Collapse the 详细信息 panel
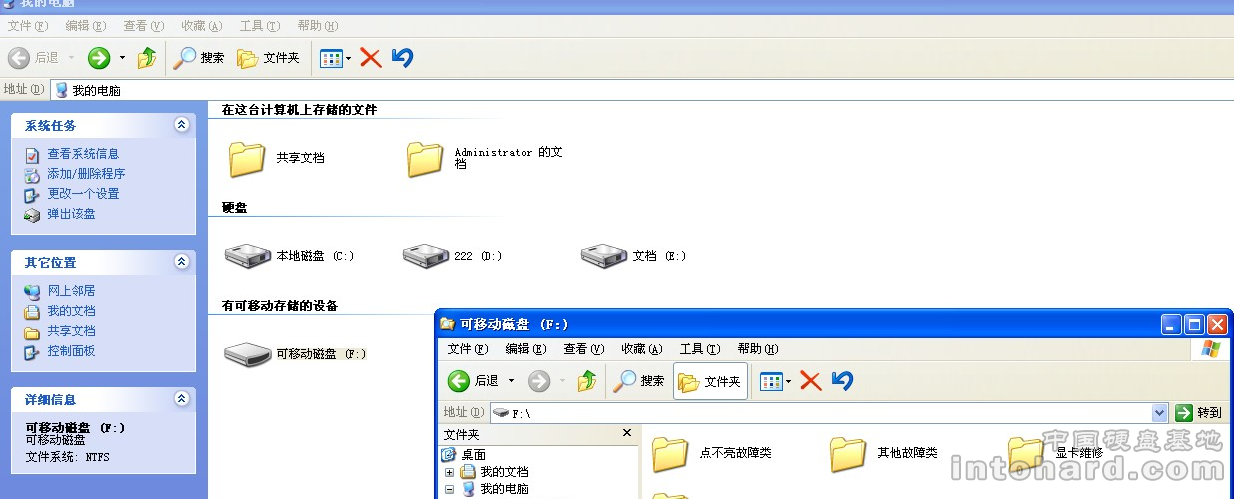 pyautogui.click(x=181, y=399)
